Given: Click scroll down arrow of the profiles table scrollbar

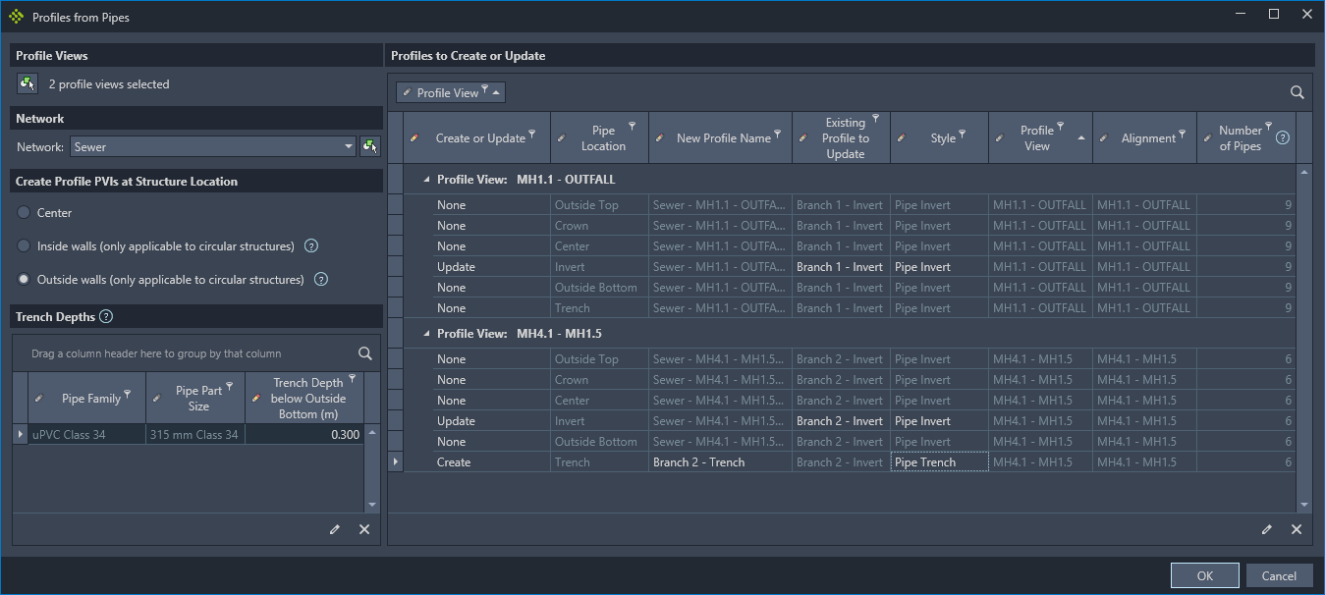Looking at the screenshot, I should 1304,505.
